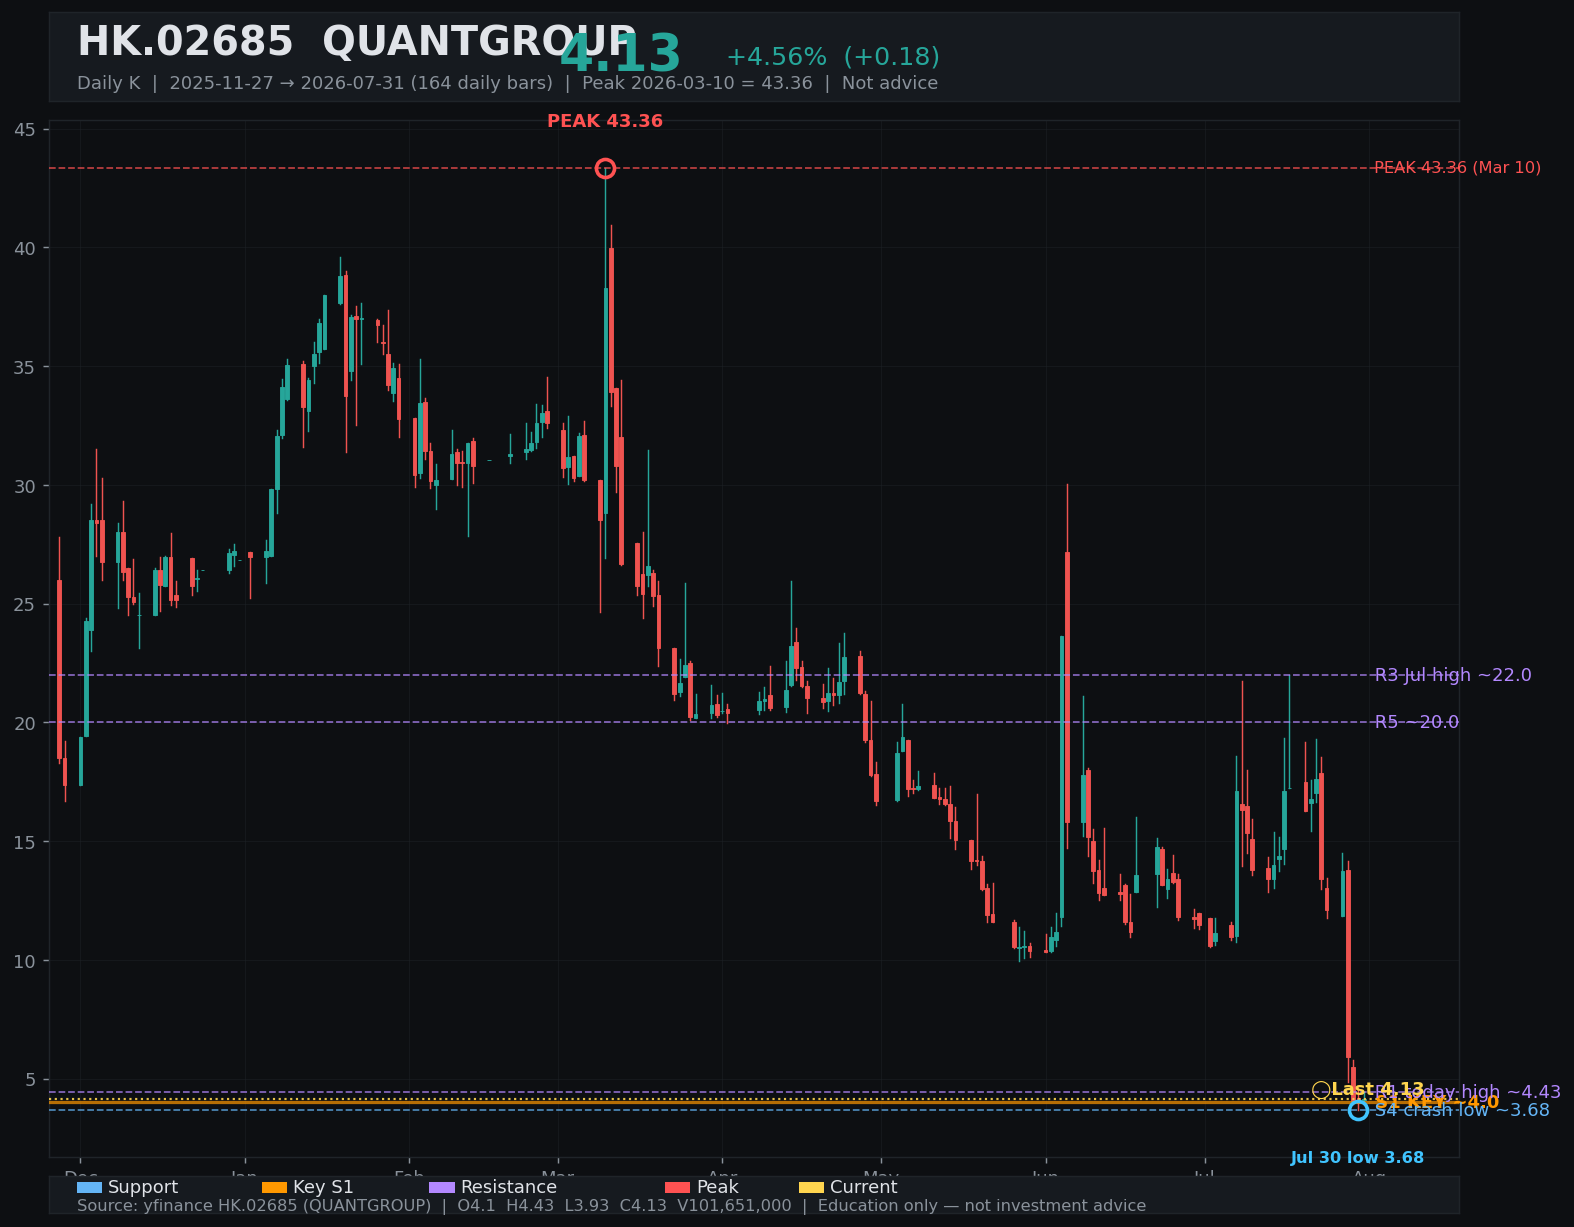Click the yellow Current legend swatch
This screenshot has width=1574, height=1227.
[x=811, y=1187]
